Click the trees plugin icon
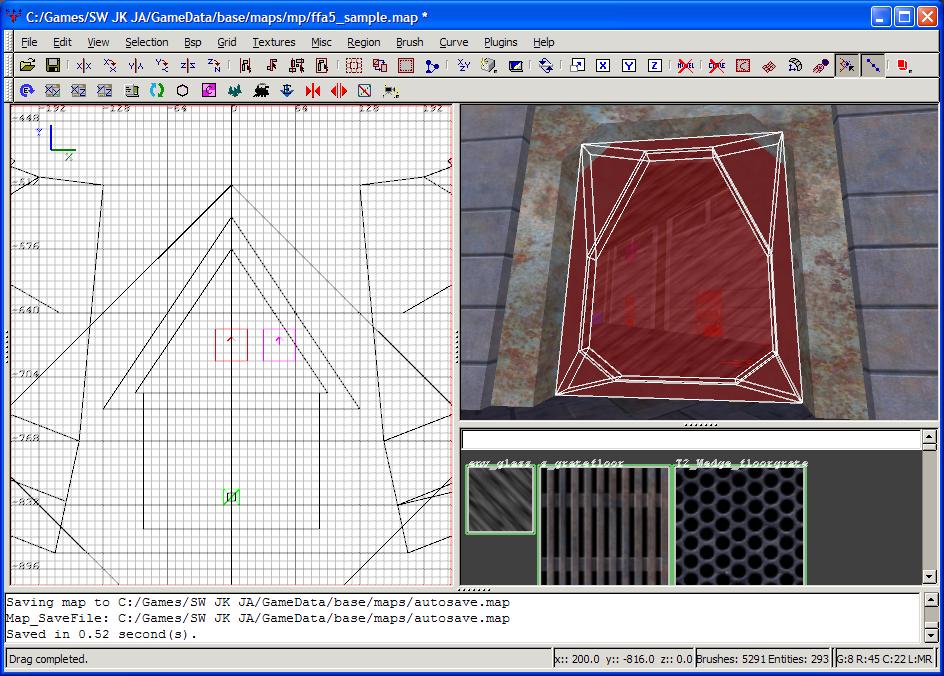Screen dimensions: 944x676 coord(235,91)
